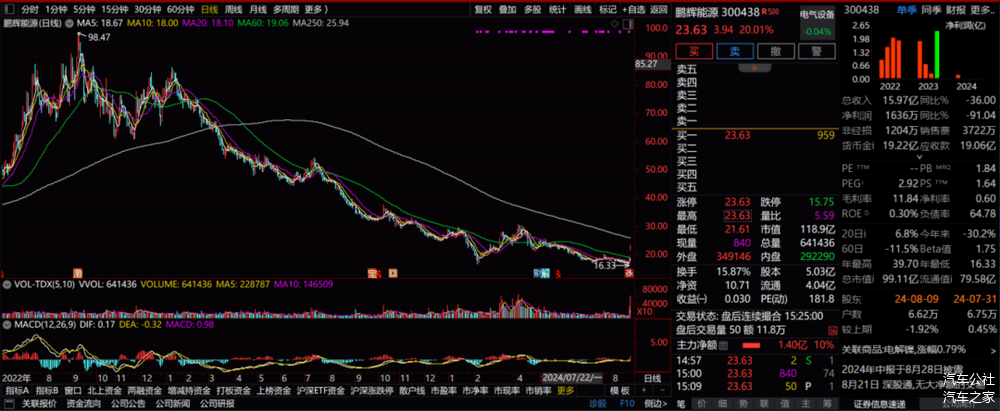Select the 日线 daily chart tab
The width and height of the screenshot is (1000, 411).
point(209,10)
